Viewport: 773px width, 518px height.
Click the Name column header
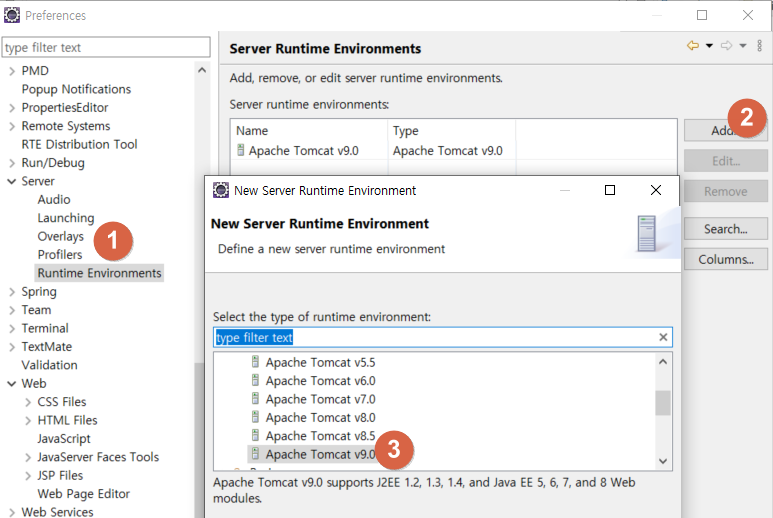(309, 131)
